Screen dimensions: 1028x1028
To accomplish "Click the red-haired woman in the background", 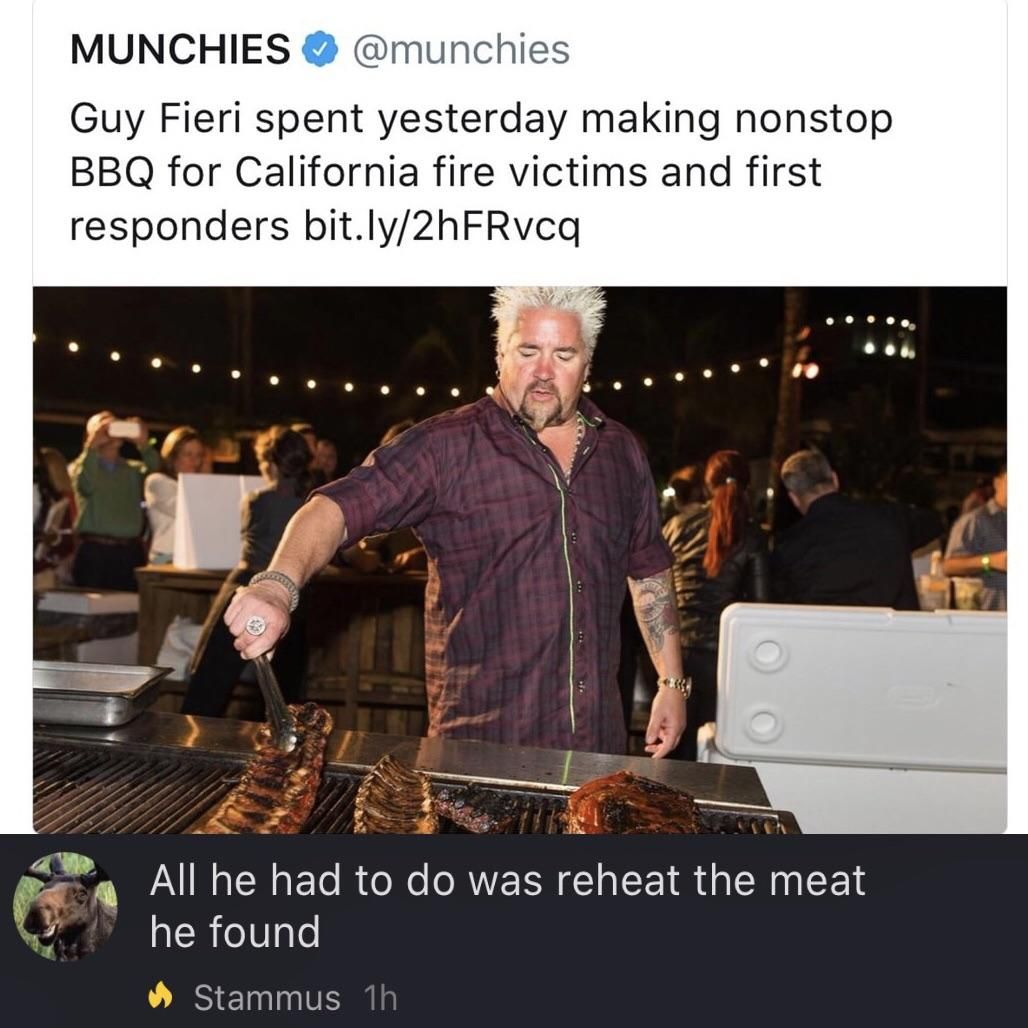I will 727,510.
